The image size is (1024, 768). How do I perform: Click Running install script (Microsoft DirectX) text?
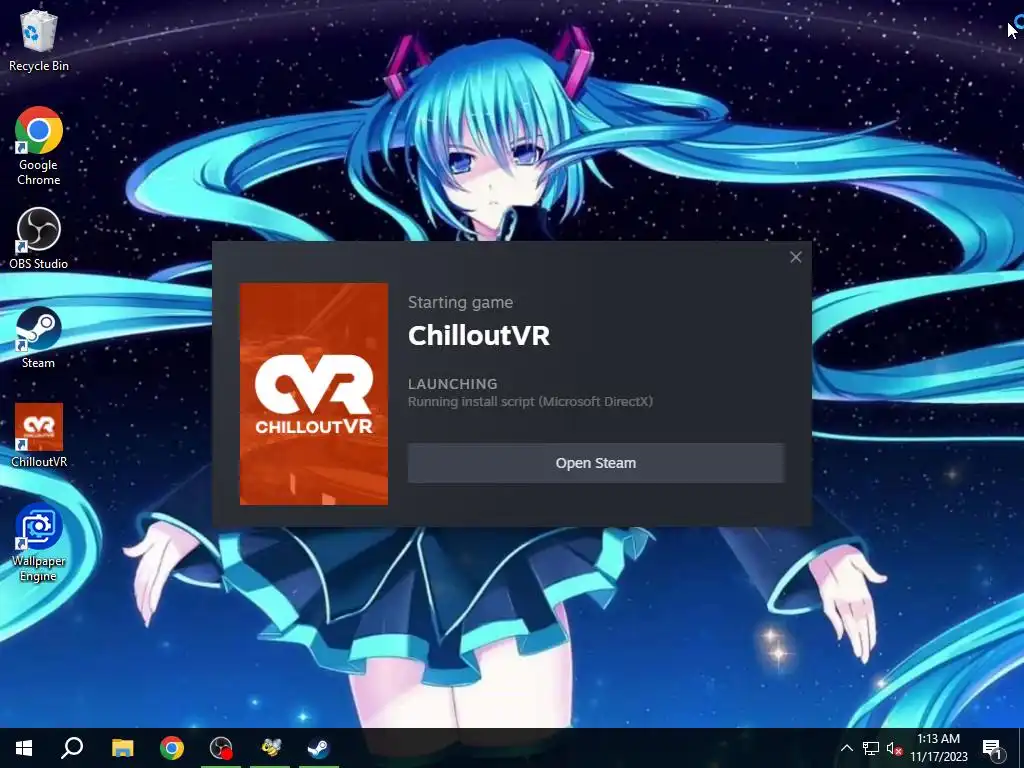tap(530, 402)
